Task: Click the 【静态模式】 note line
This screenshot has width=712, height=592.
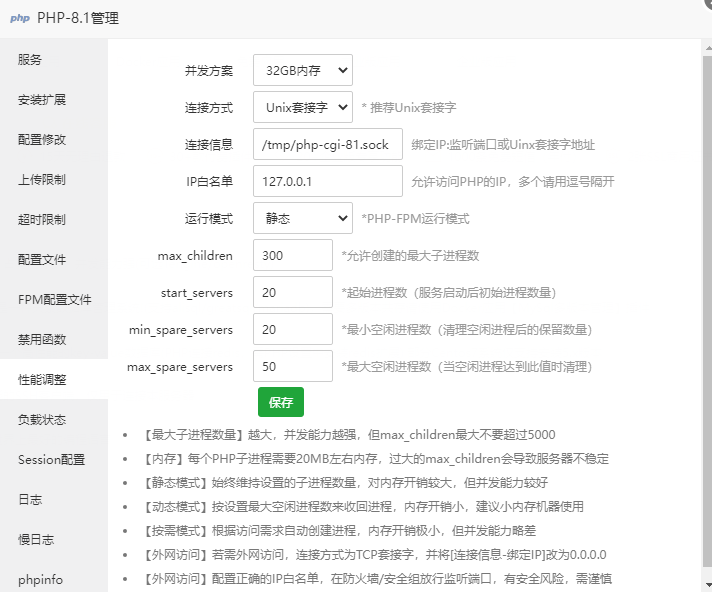Action: pyautogui.click(x=346, y=483)
